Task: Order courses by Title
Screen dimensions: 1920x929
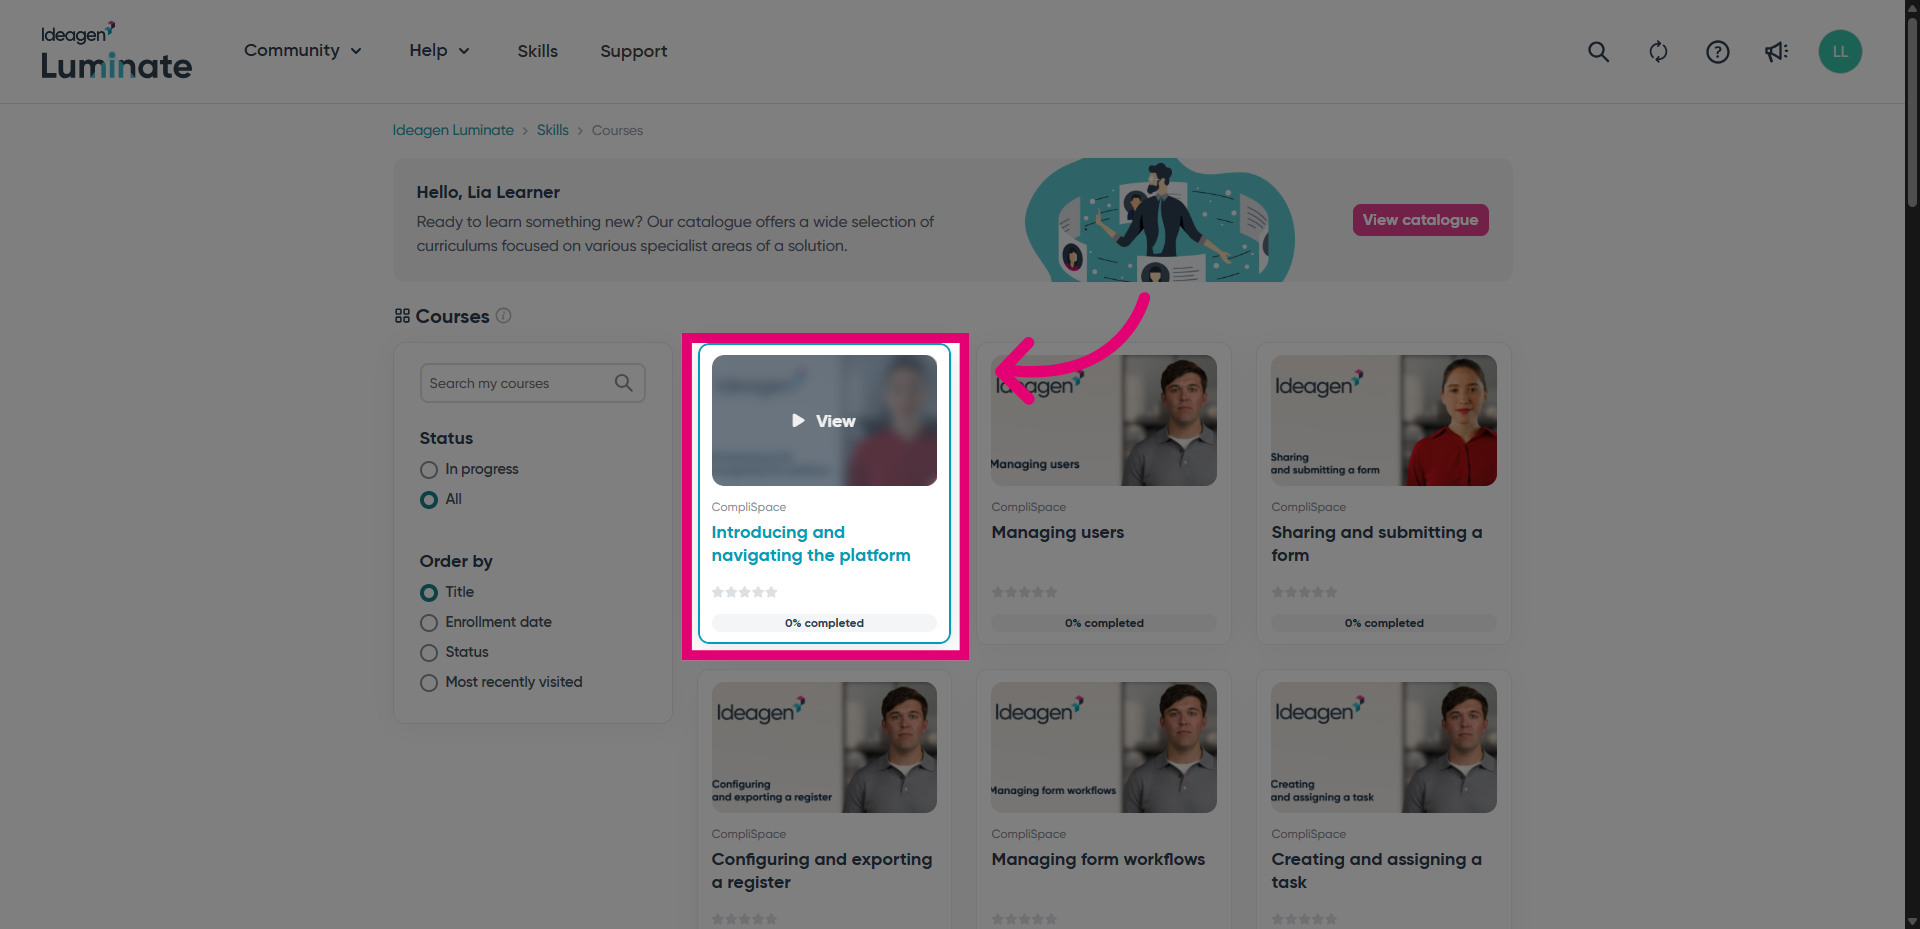Action: (x=429, y=593)
